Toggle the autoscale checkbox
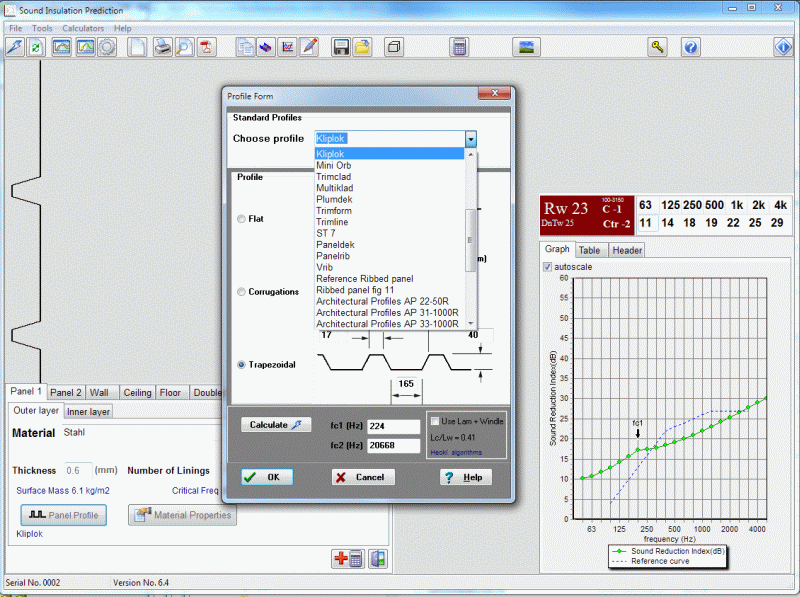This screenshot has height=597, width=800. pyautogui.click(x=547, y=267)
